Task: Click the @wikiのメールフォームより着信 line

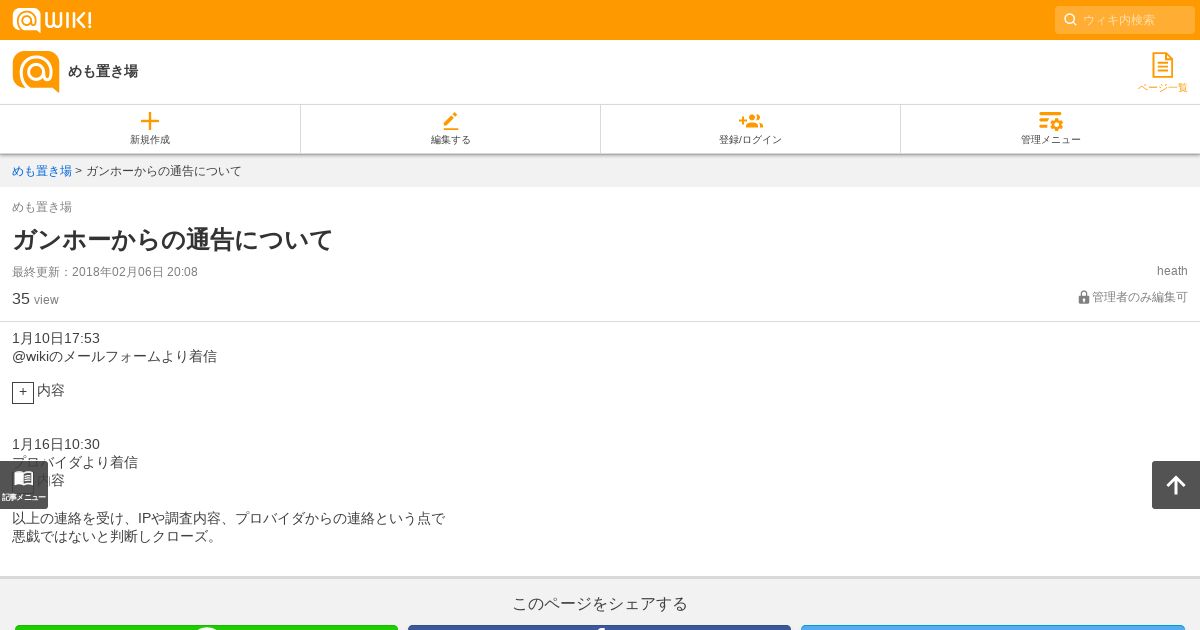Action: (x=114, y=356)
